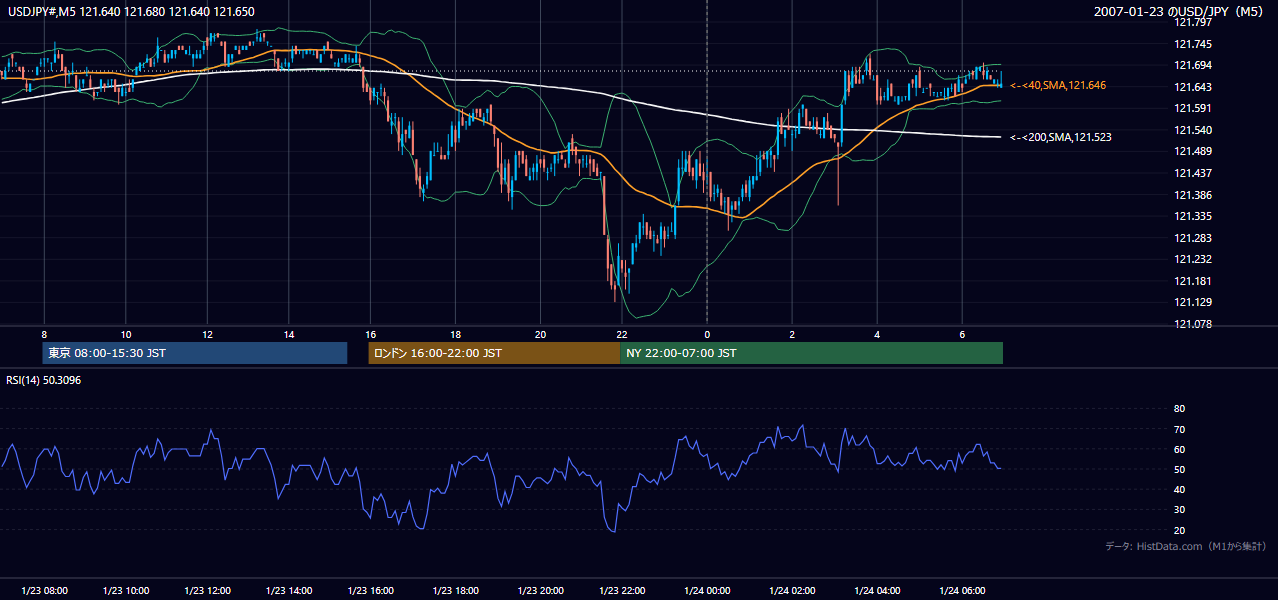Click the 200 SMA label reading 121.523
1278x600 pixels.
pos(1061,137)
